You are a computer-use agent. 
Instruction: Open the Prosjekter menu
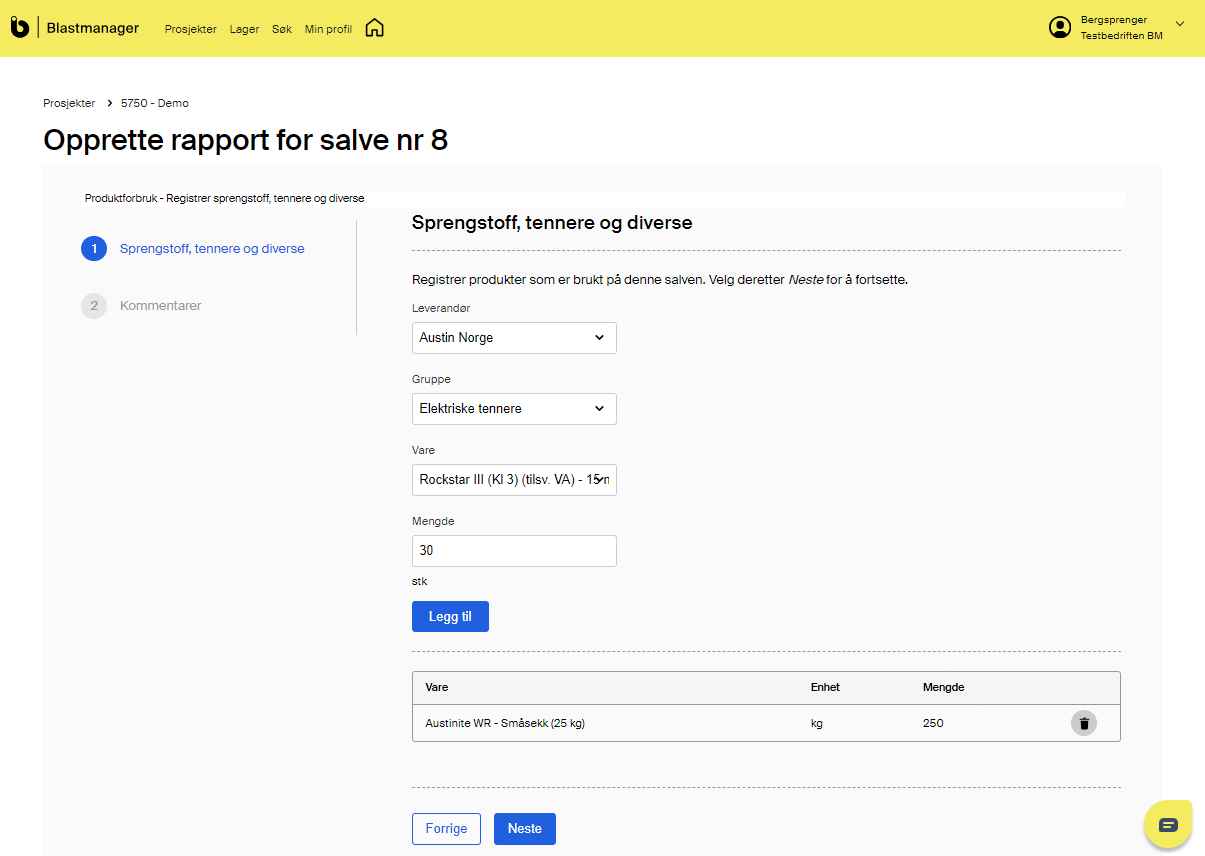191,29
